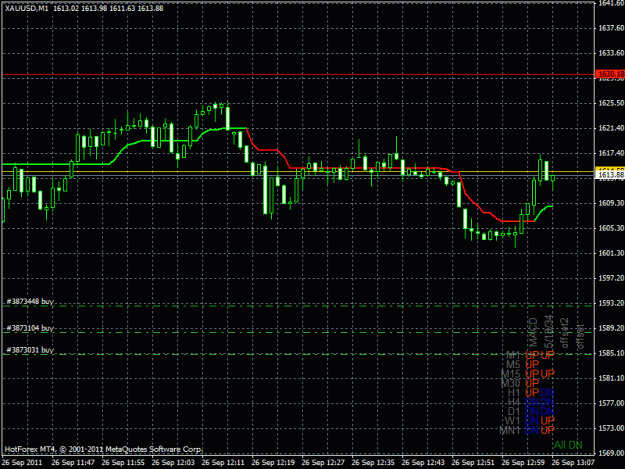Click the 1585.10 price axis label

click(611, 353)
